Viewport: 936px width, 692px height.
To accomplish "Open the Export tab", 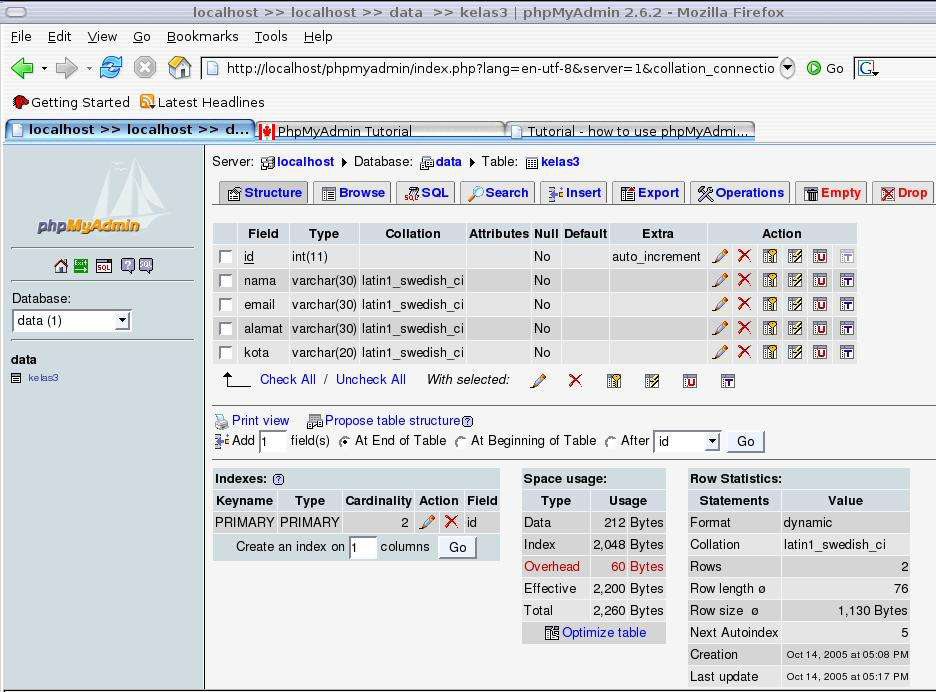I will [649, 193].
